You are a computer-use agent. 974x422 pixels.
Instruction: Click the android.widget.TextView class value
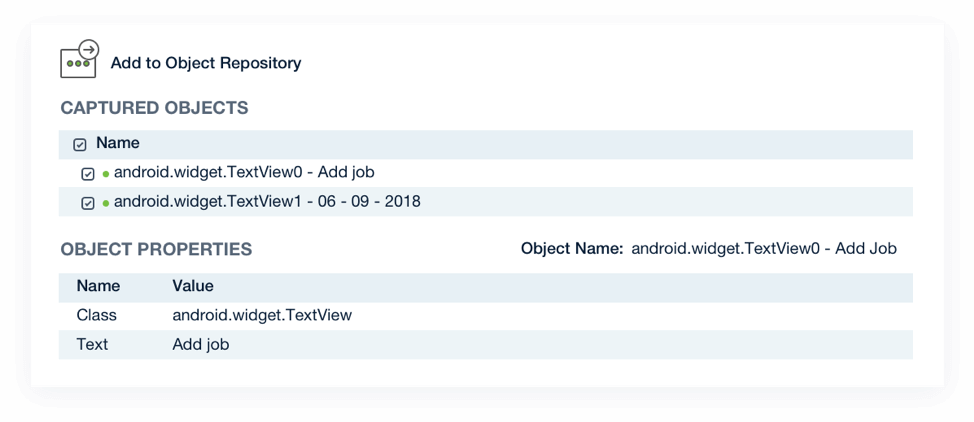click(262, 316)
